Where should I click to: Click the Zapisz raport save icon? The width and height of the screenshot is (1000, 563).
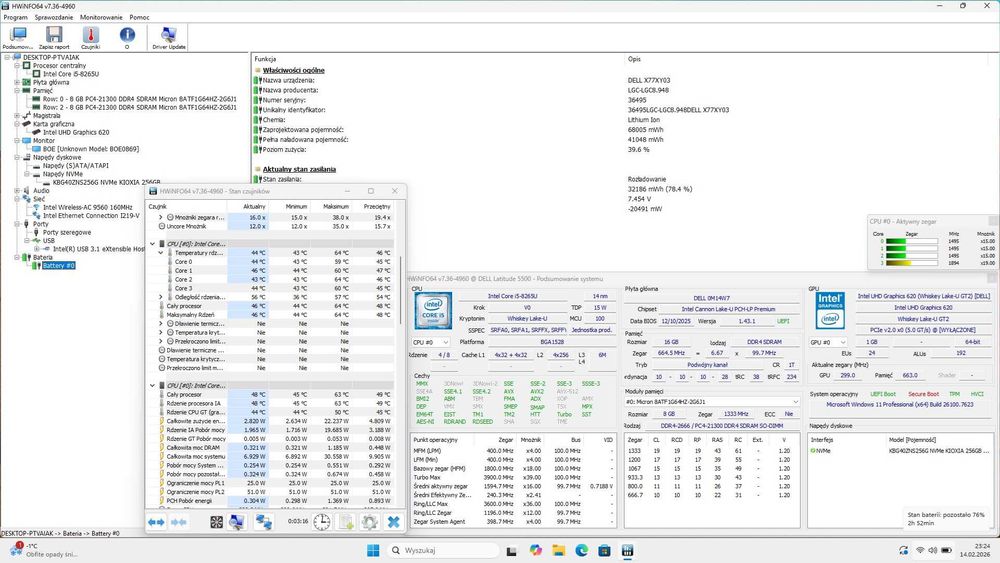coord(54,38)
